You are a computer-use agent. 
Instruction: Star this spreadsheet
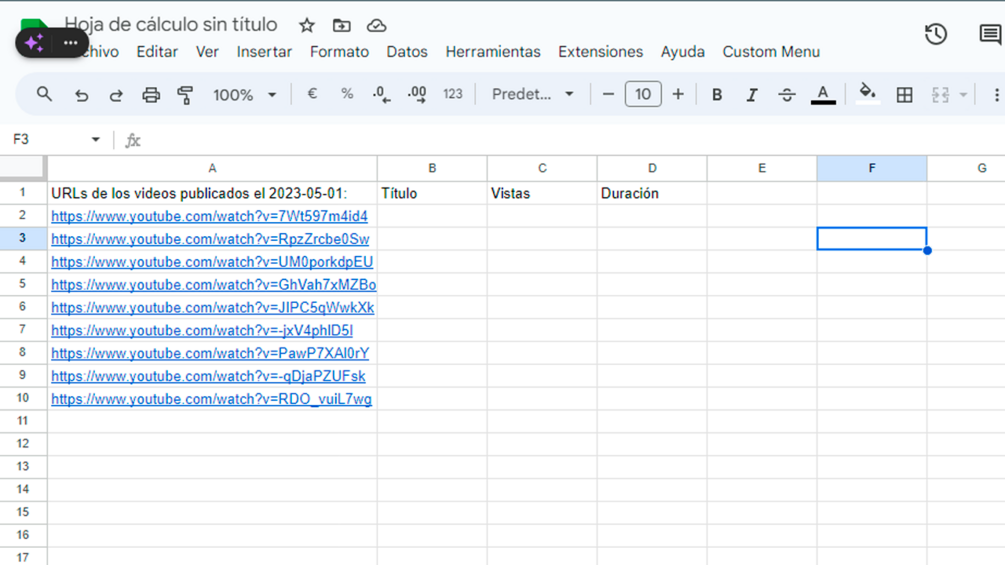[x=307, y=26]
